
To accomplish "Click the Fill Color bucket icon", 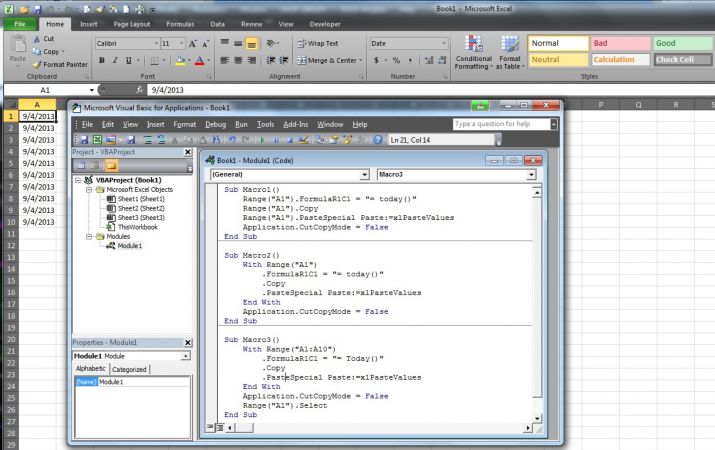I will click(181, 61).
